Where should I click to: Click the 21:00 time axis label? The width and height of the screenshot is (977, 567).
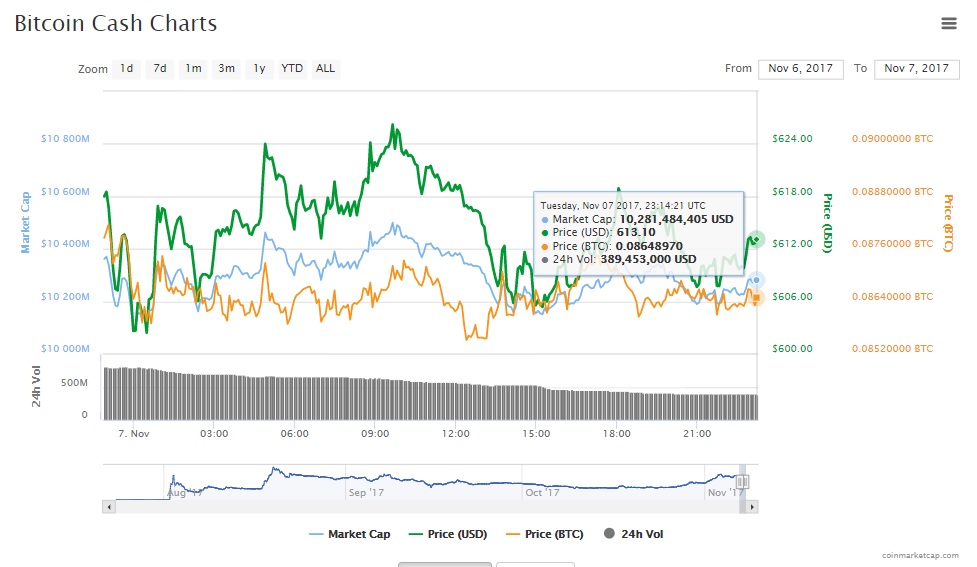point(697,434)
